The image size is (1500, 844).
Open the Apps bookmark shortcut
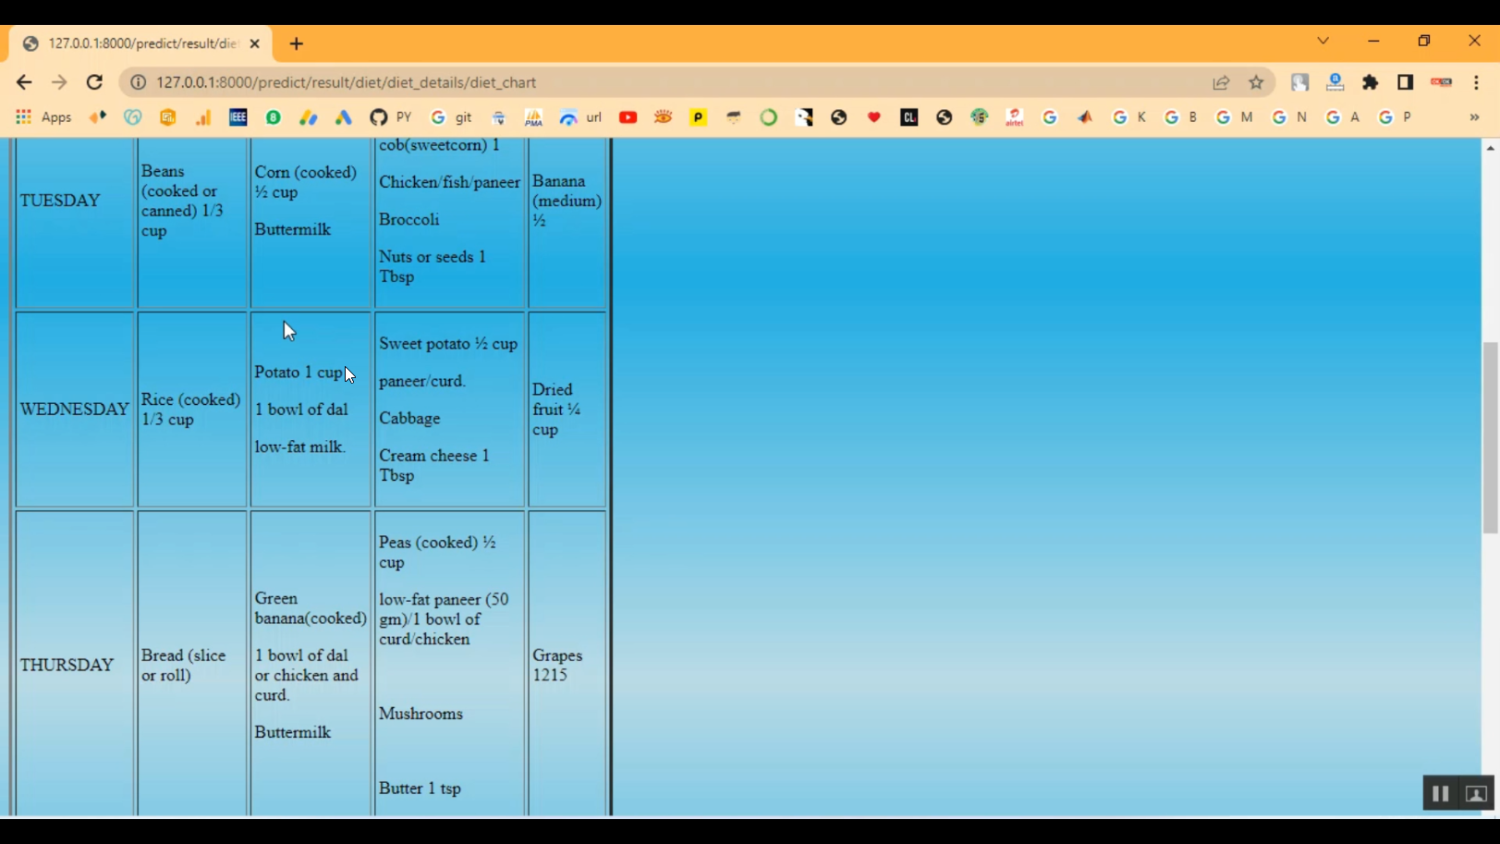(x=44, y=117)
